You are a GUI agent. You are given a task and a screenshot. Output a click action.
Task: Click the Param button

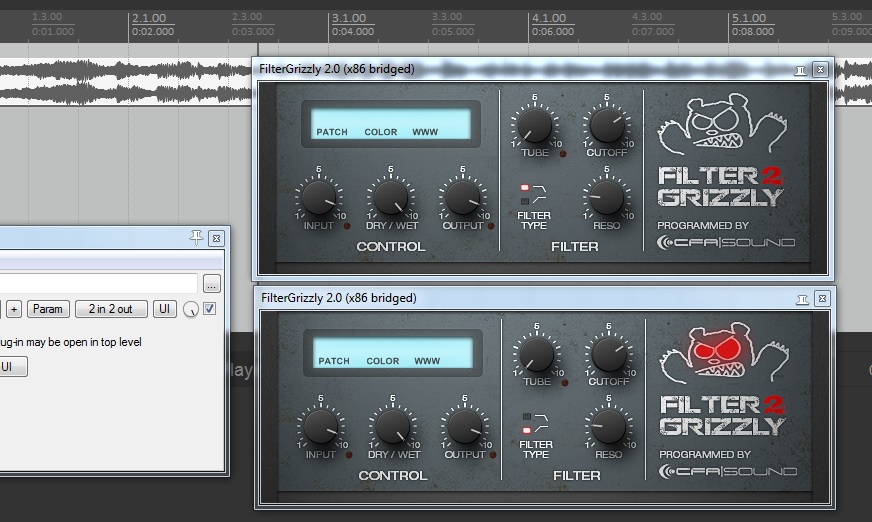[48, 309]
